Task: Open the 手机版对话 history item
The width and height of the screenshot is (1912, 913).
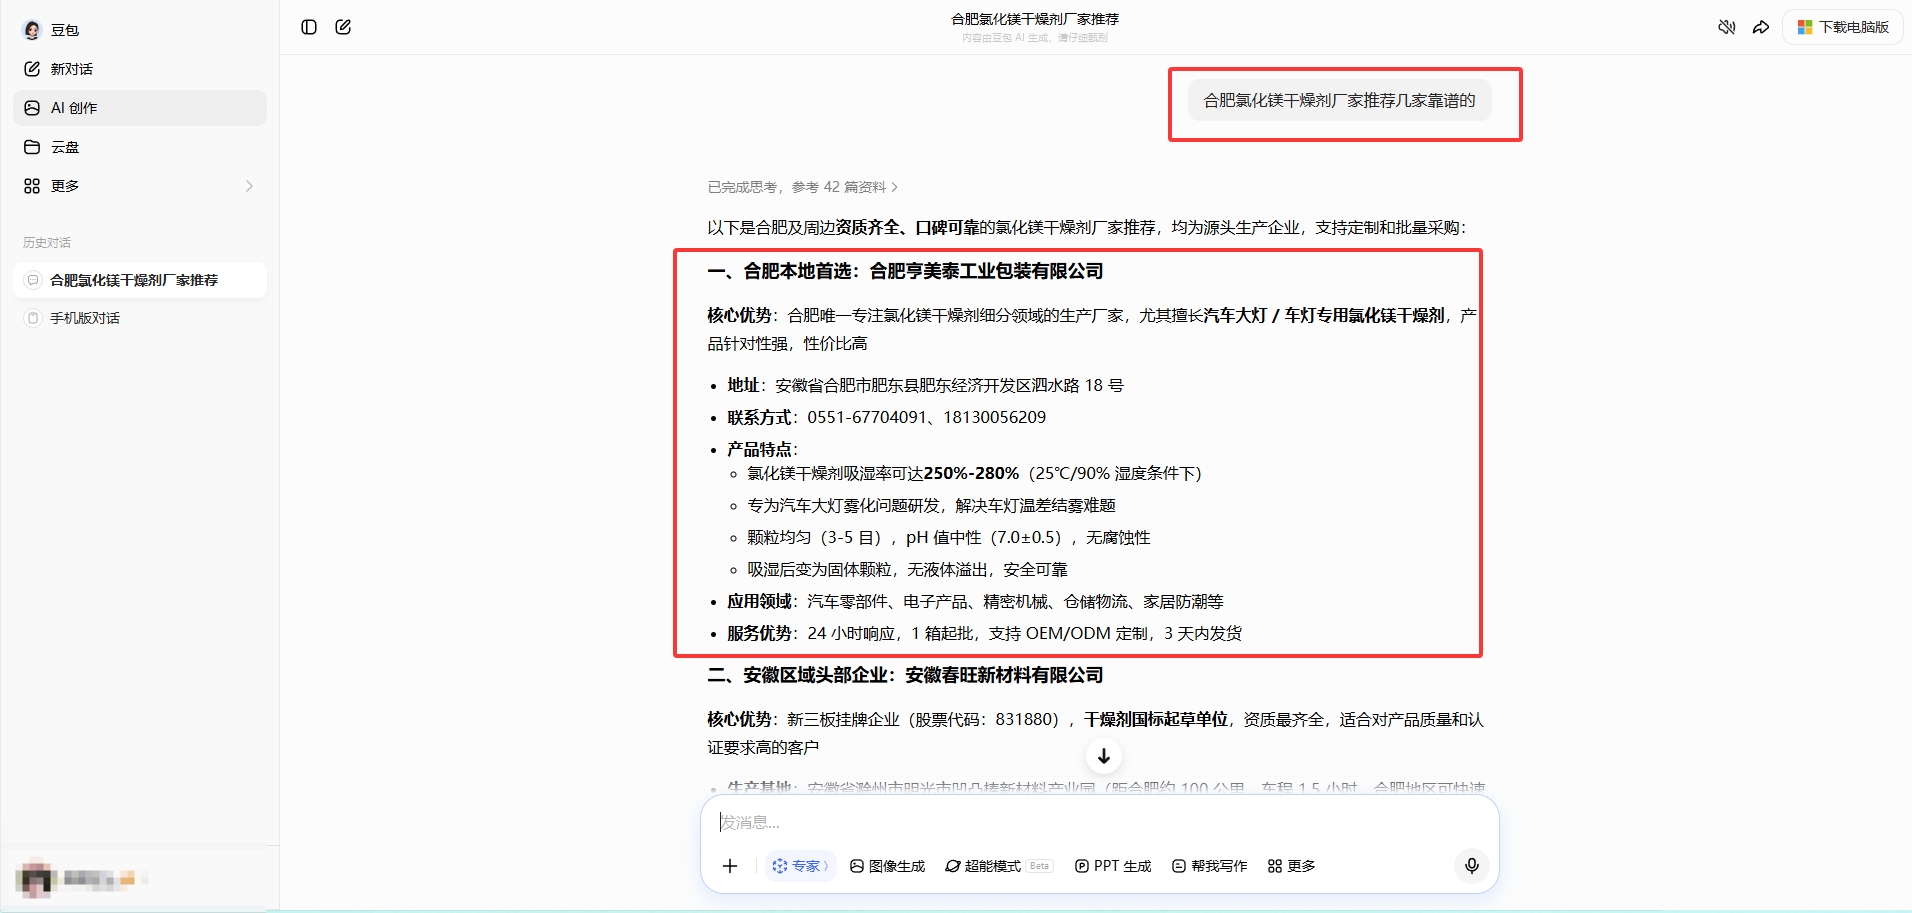Action: [140, 318]
